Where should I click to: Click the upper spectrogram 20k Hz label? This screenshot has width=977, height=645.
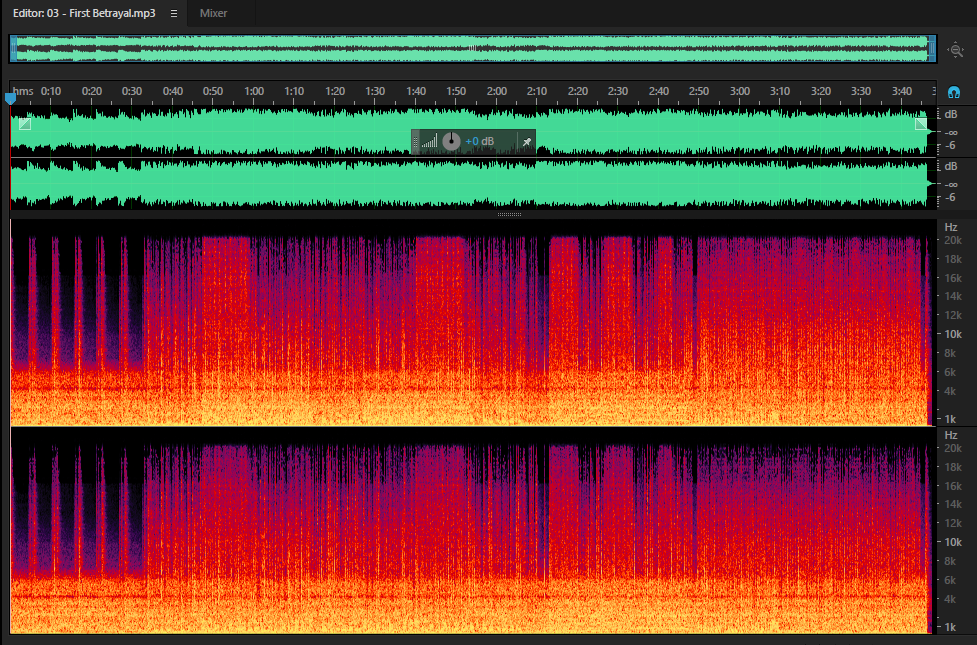point(953,241)
